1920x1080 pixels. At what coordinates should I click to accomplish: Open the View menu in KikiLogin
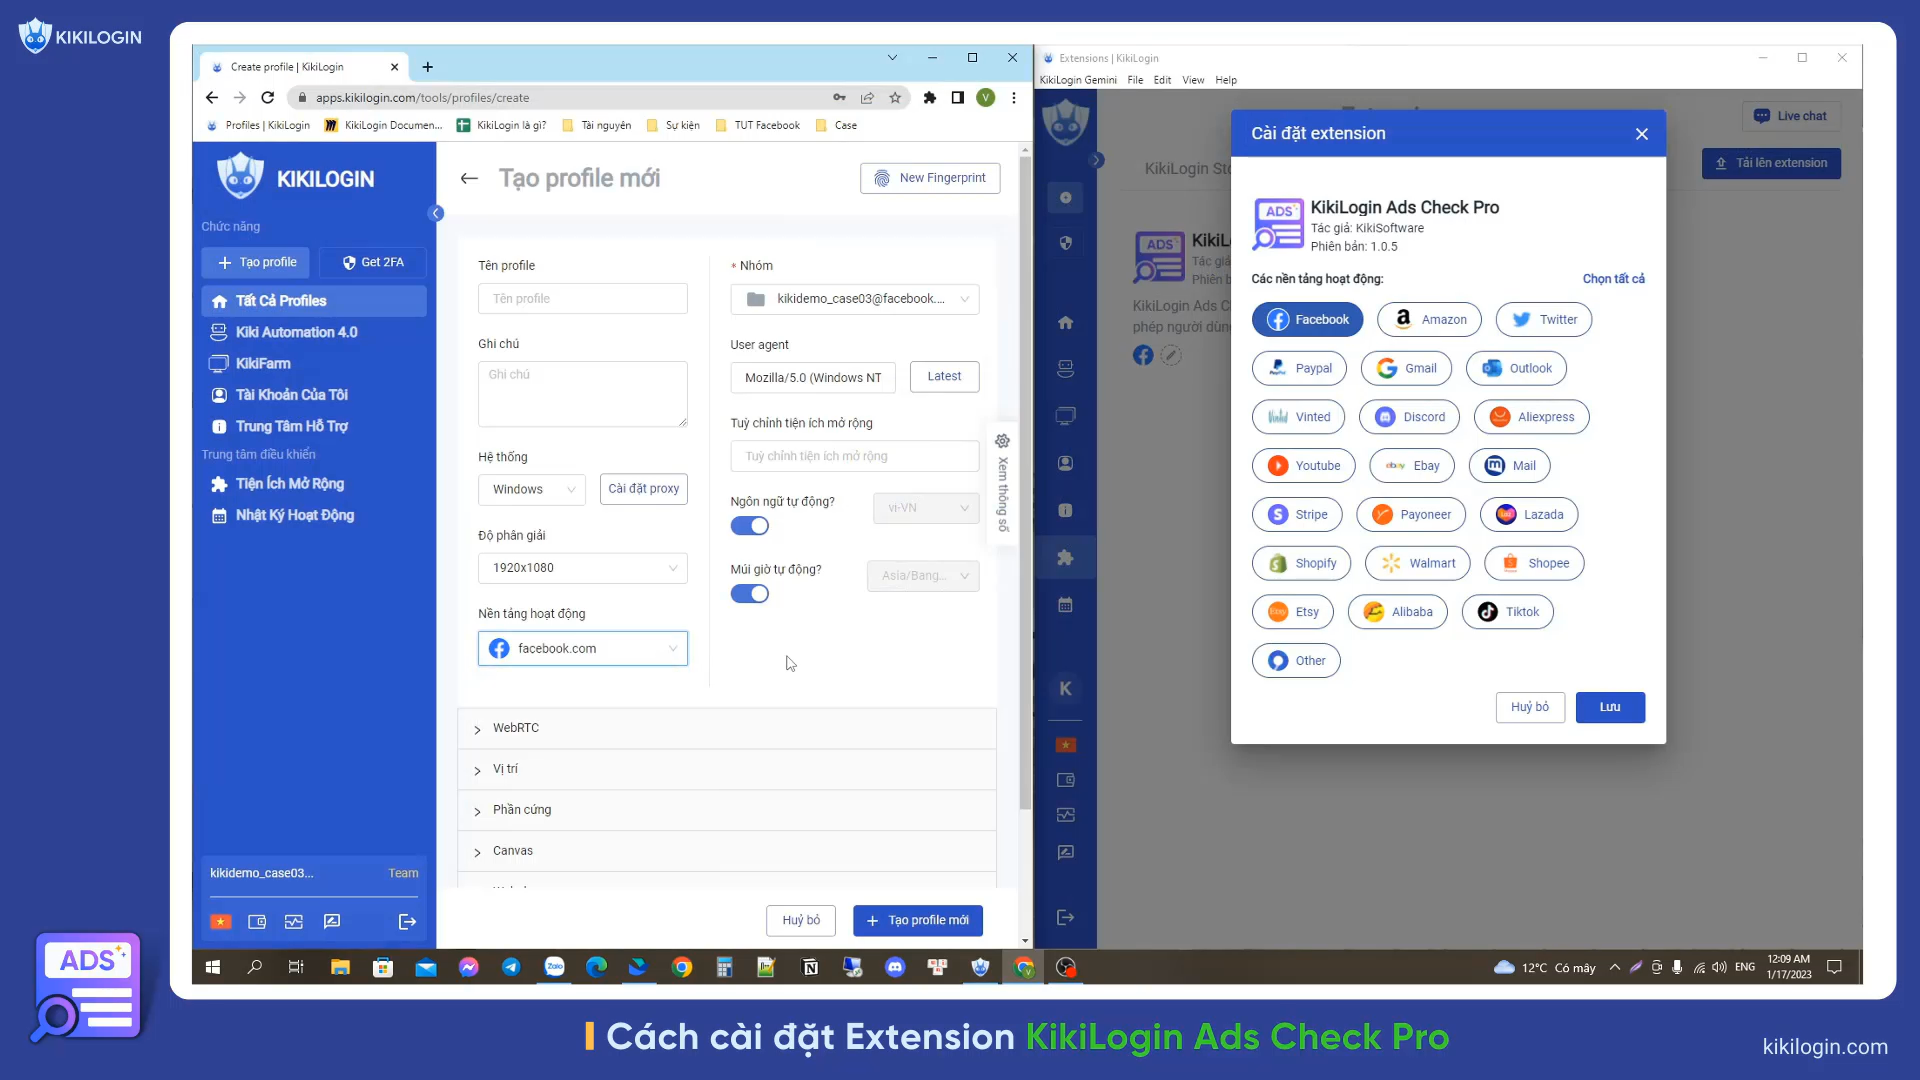(1192, 80)
